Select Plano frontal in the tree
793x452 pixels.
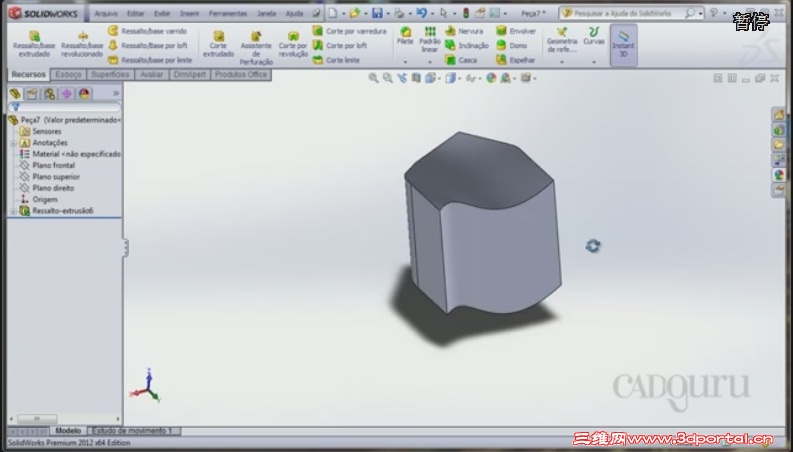[x=53, y=165]
